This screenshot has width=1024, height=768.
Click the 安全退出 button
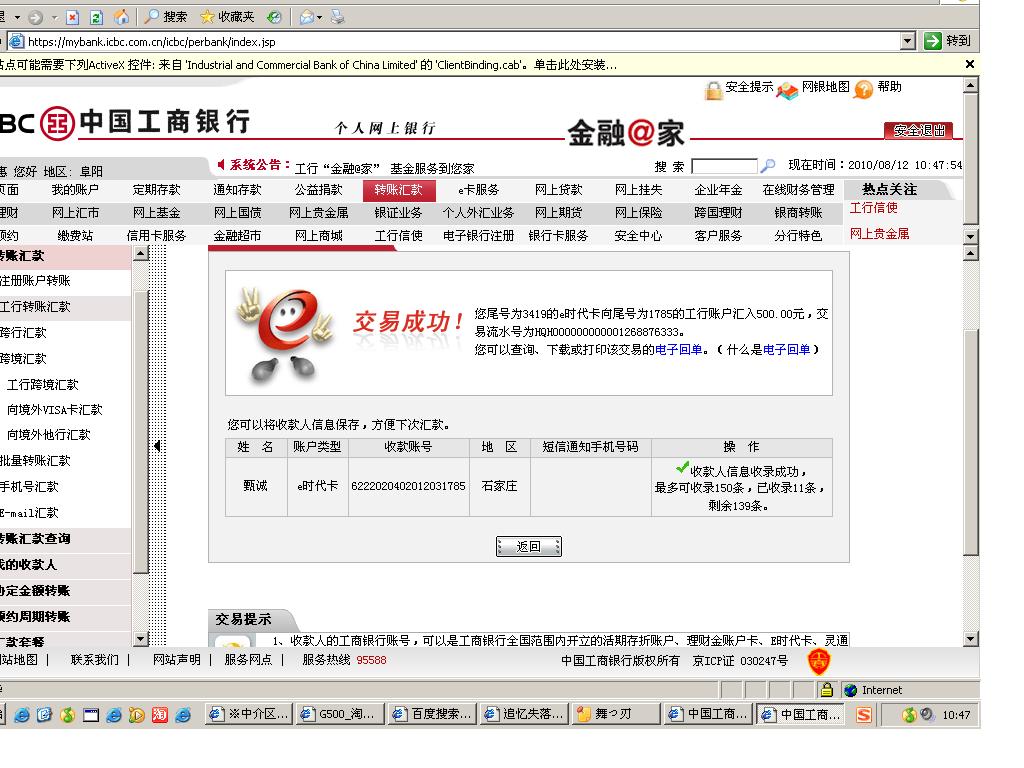pos(918,131)
